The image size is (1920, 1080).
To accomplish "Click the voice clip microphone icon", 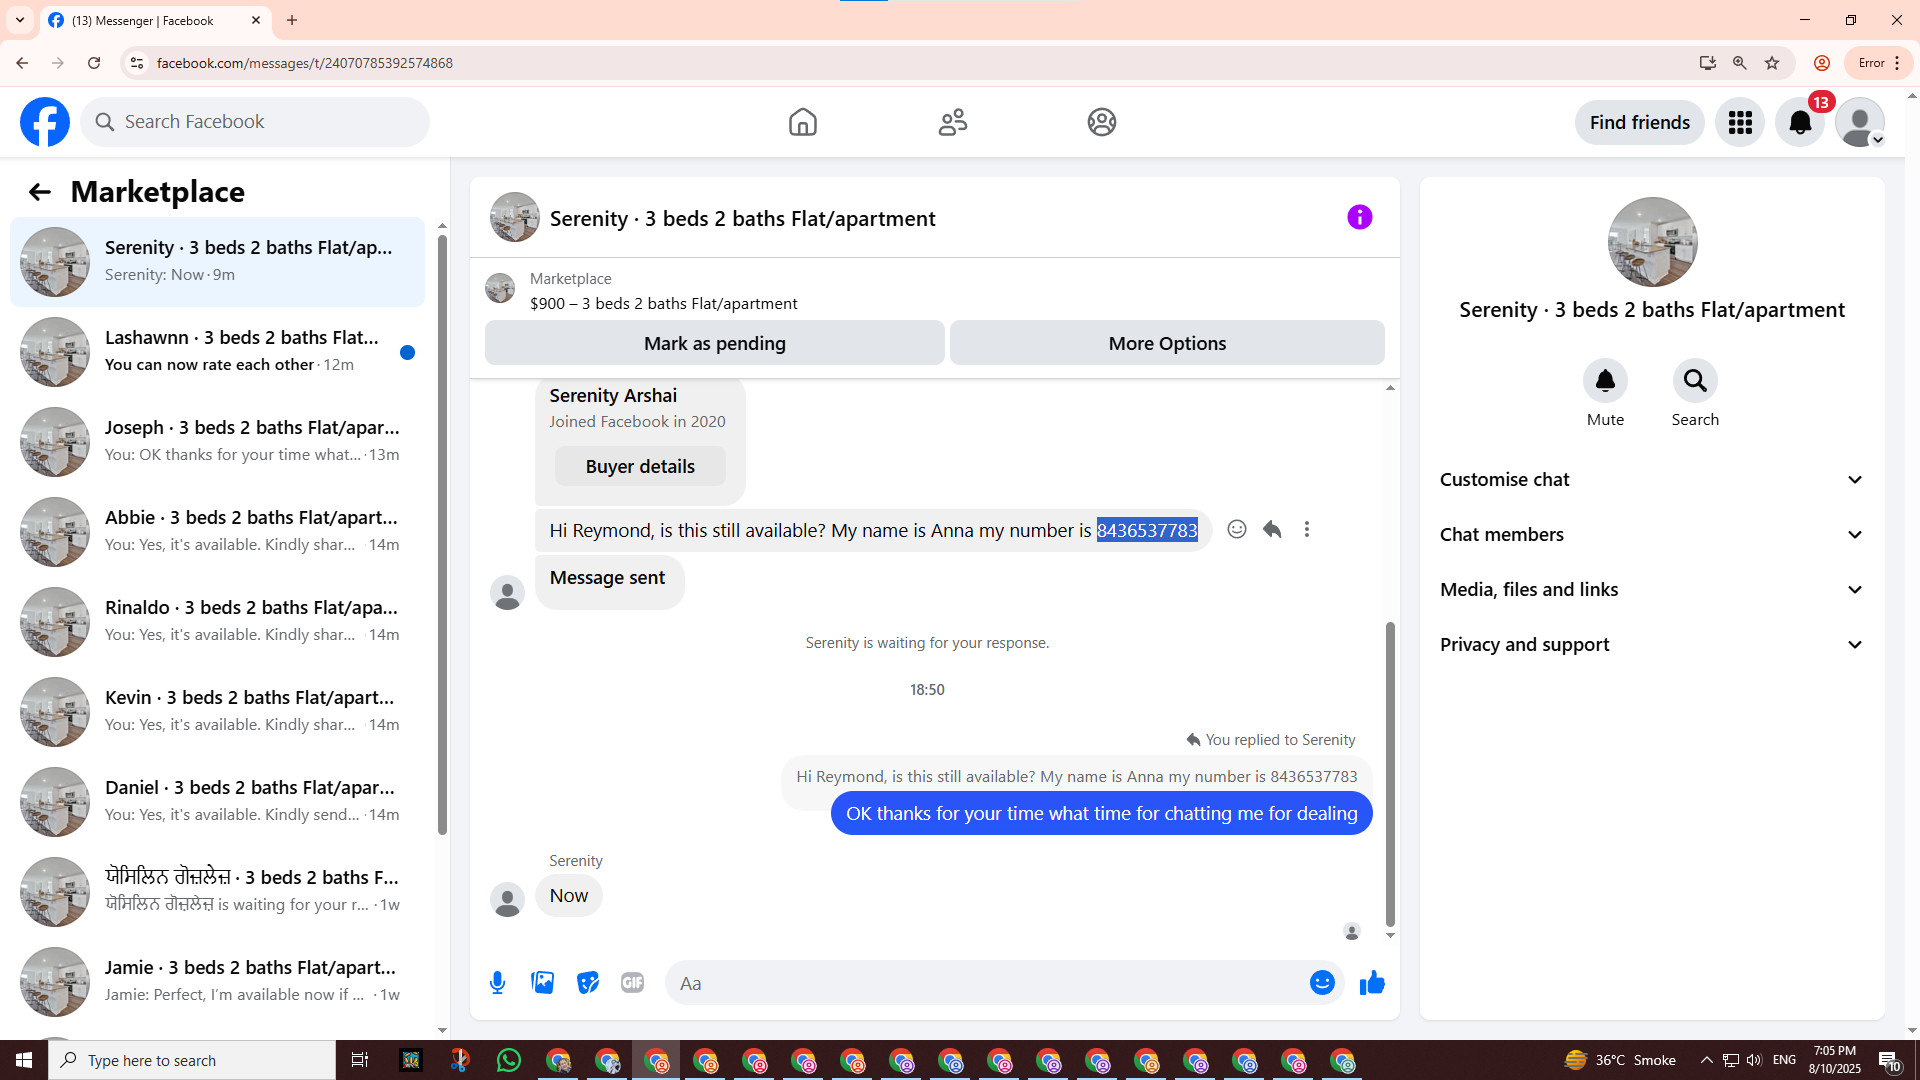I will [x=497, y=983].
